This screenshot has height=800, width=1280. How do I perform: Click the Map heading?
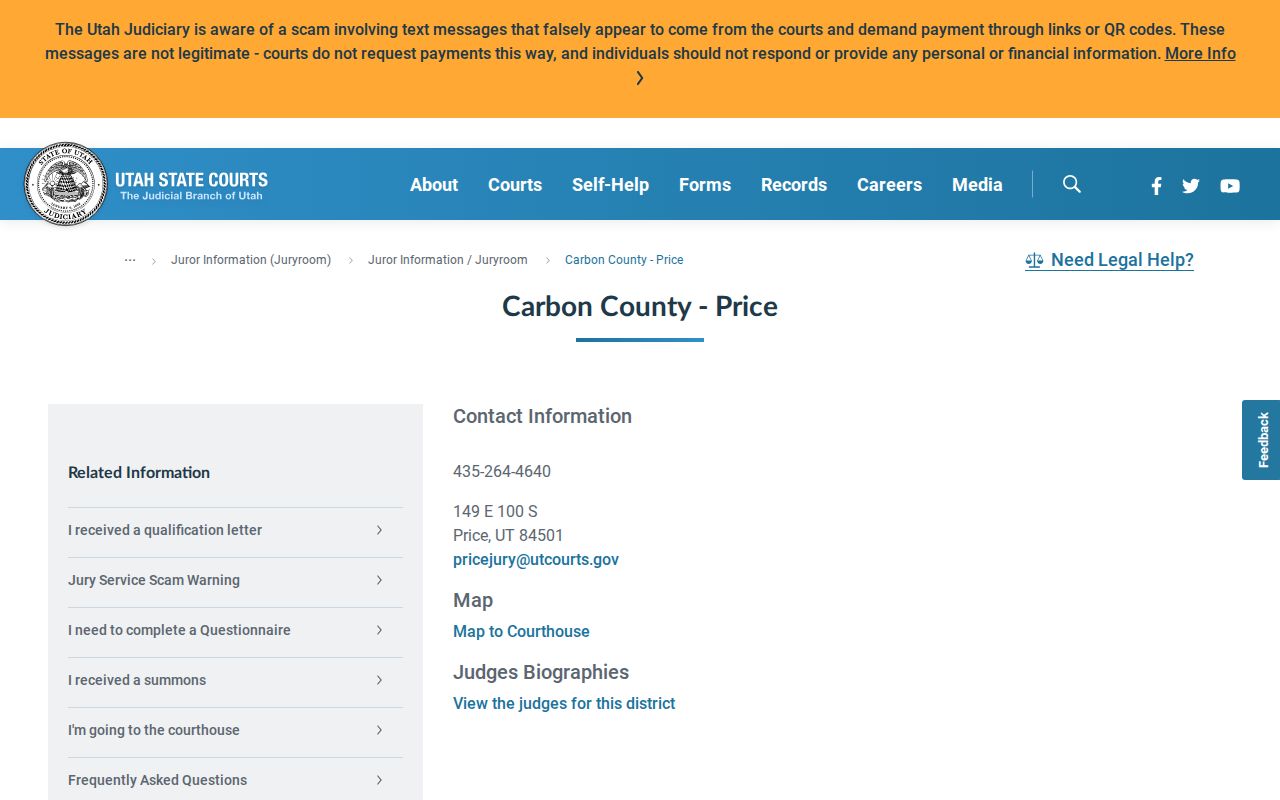[x=473, y=600]
